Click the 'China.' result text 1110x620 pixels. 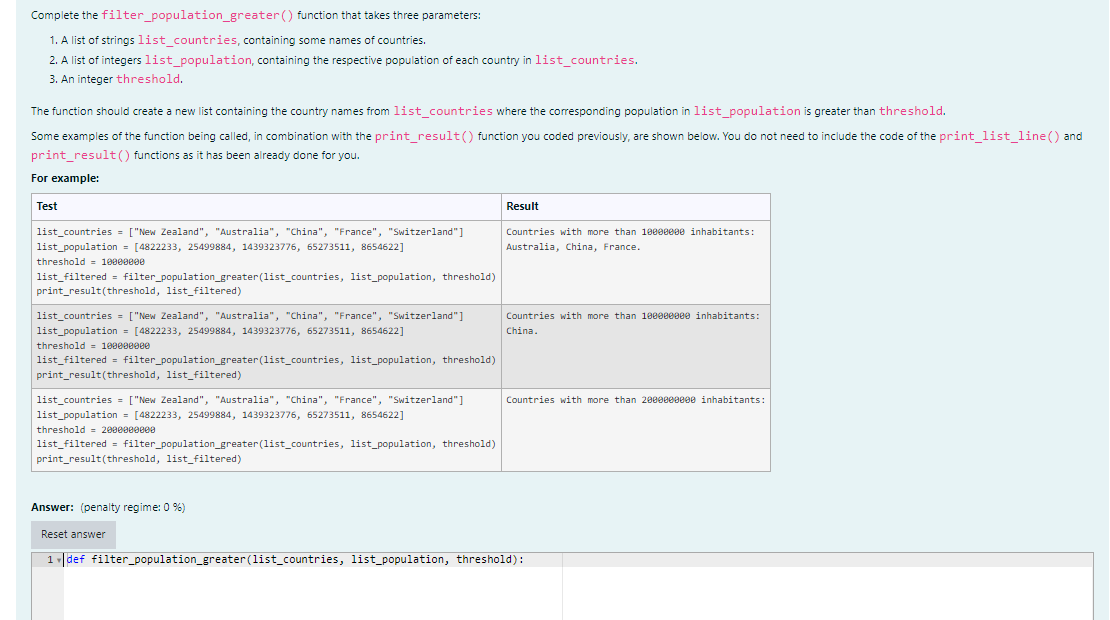point(522,331)
